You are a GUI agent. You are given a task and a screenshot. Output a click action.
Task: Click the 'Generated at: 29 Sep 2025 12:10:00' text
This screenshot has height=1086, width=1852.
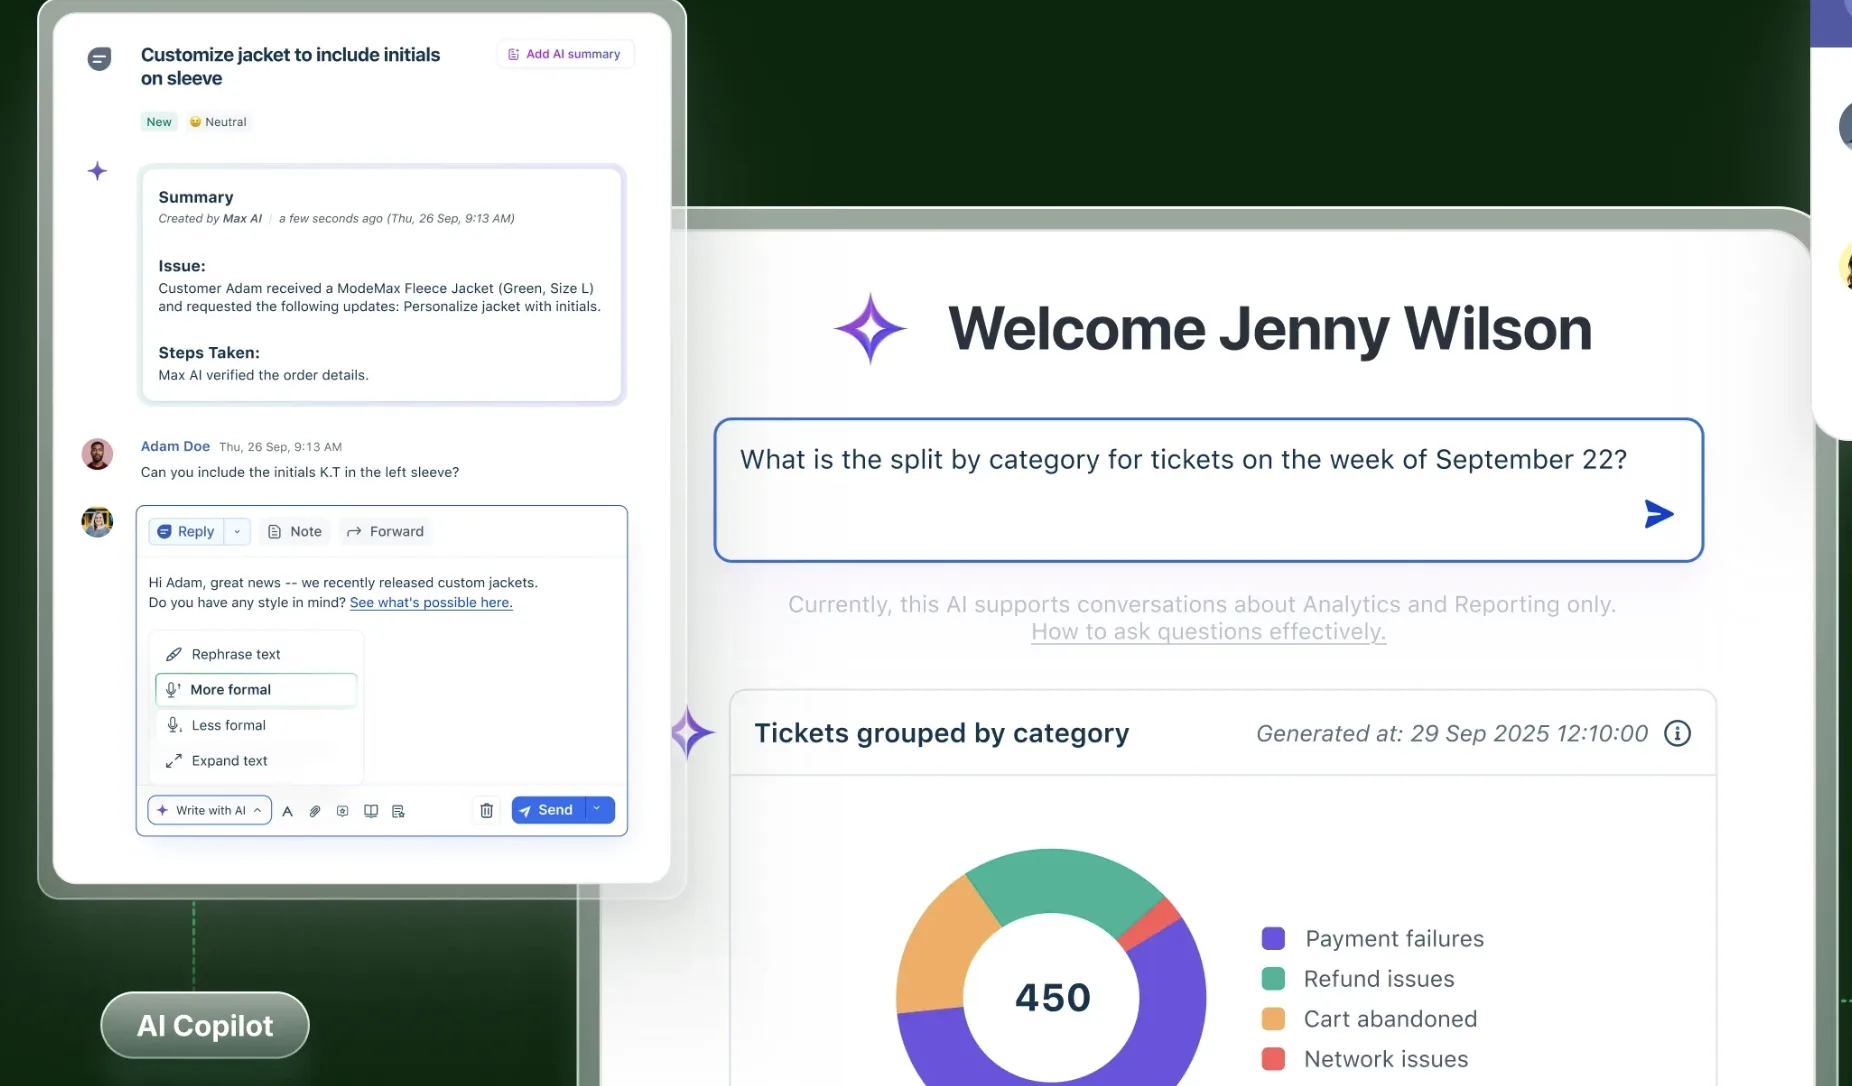(1452, 733)
